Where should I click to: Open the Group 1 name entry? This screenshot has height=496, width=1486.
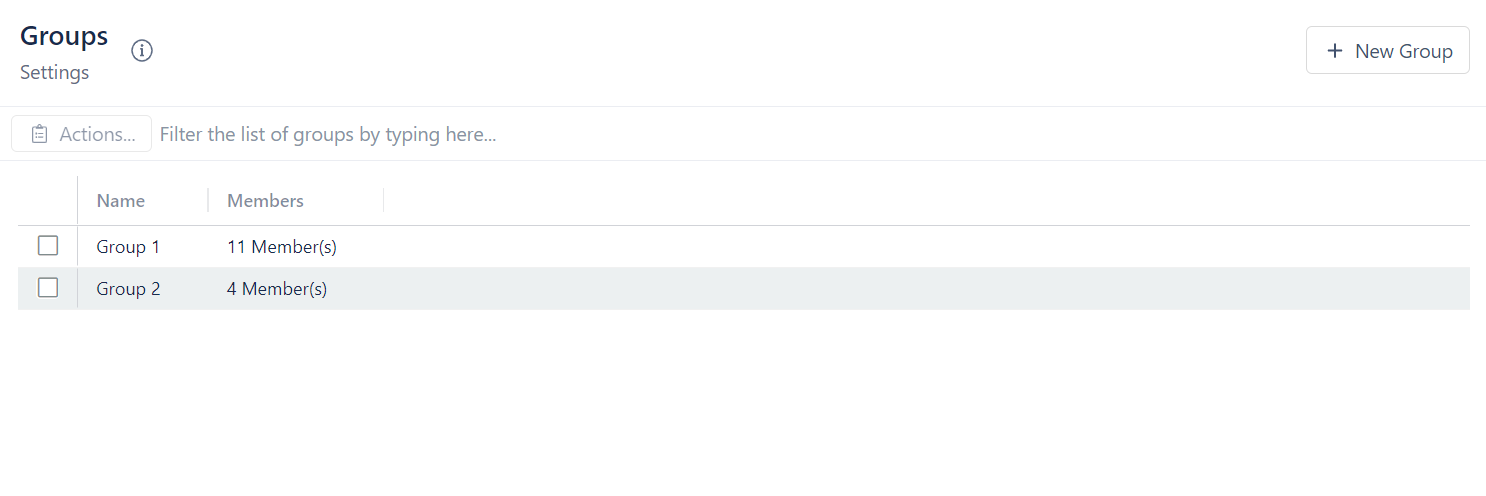point(128,247)
